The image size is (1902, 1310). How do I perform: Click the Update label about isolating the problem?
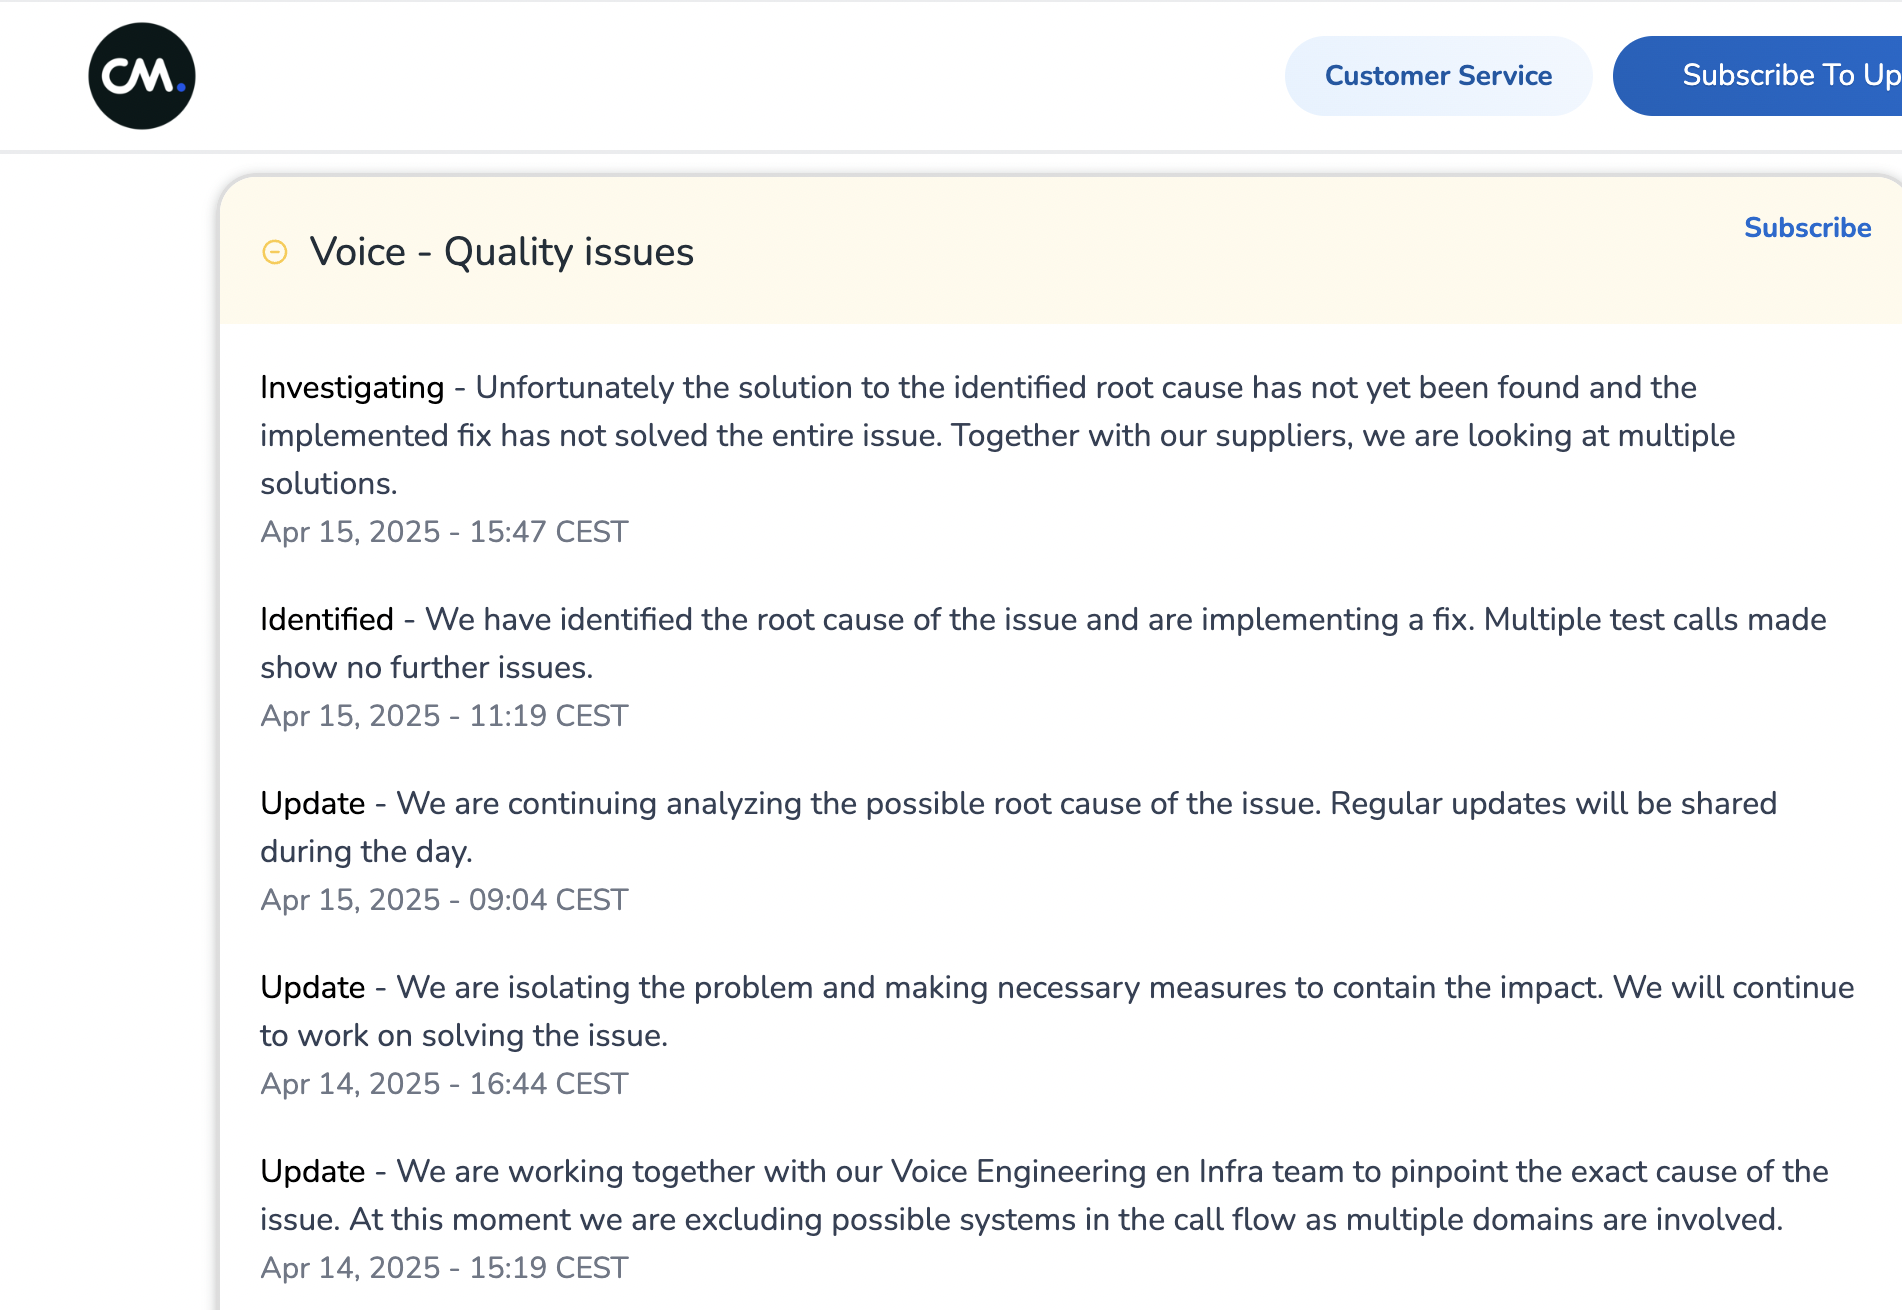[313, 988]
